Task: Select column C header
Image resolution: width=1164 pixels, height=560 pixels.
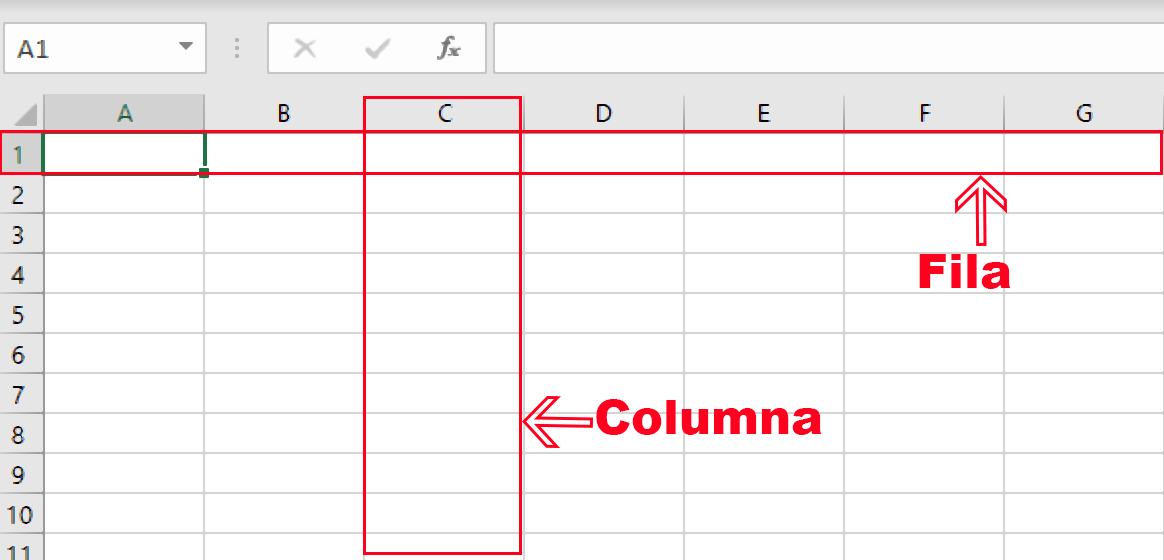Action: [x=444, y=113]
